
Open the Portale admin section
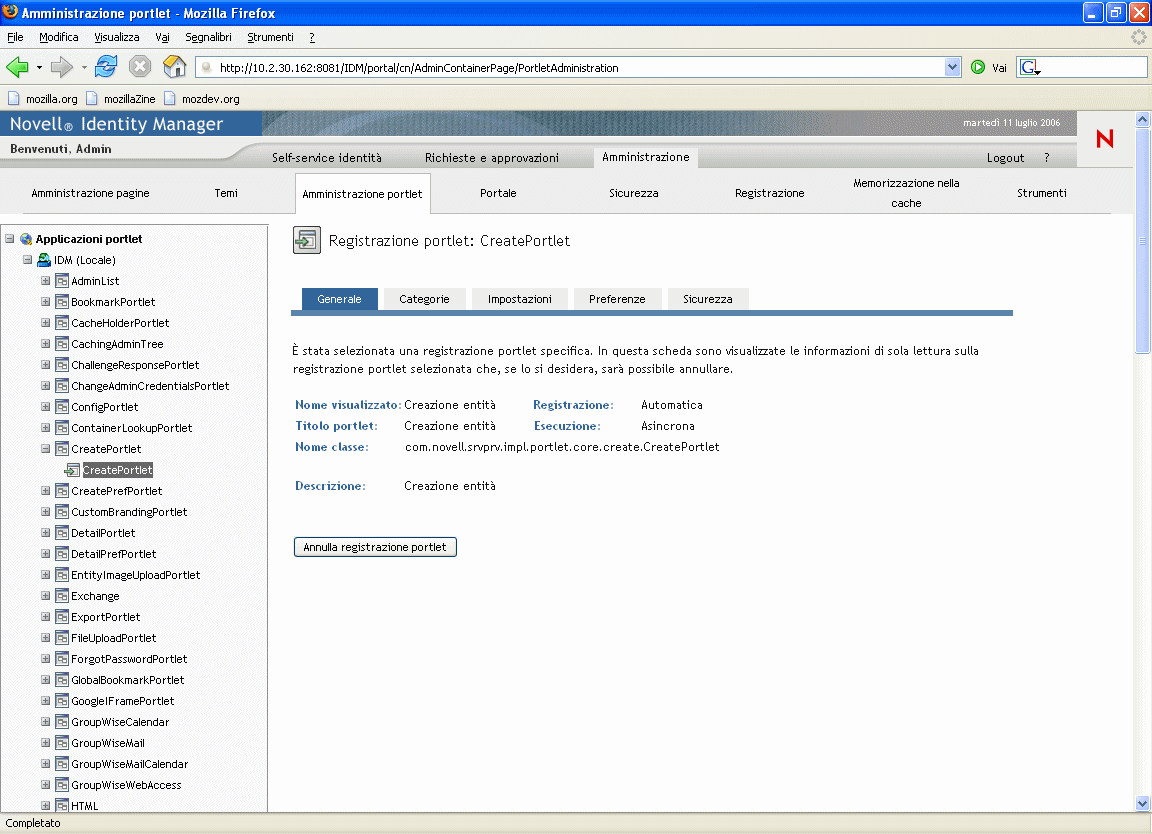click(498, 193)
